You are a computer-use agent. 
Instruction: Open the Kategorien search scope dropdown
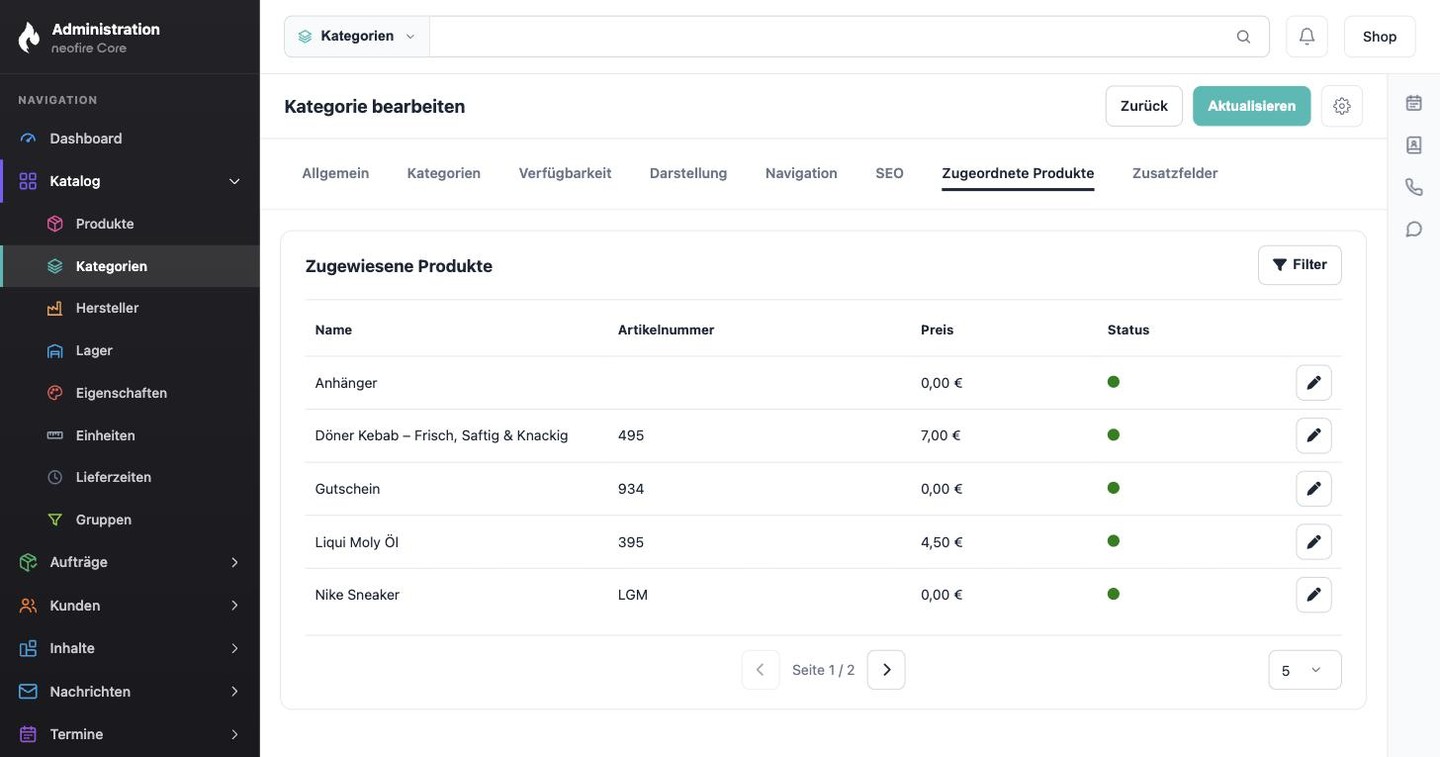357,36
